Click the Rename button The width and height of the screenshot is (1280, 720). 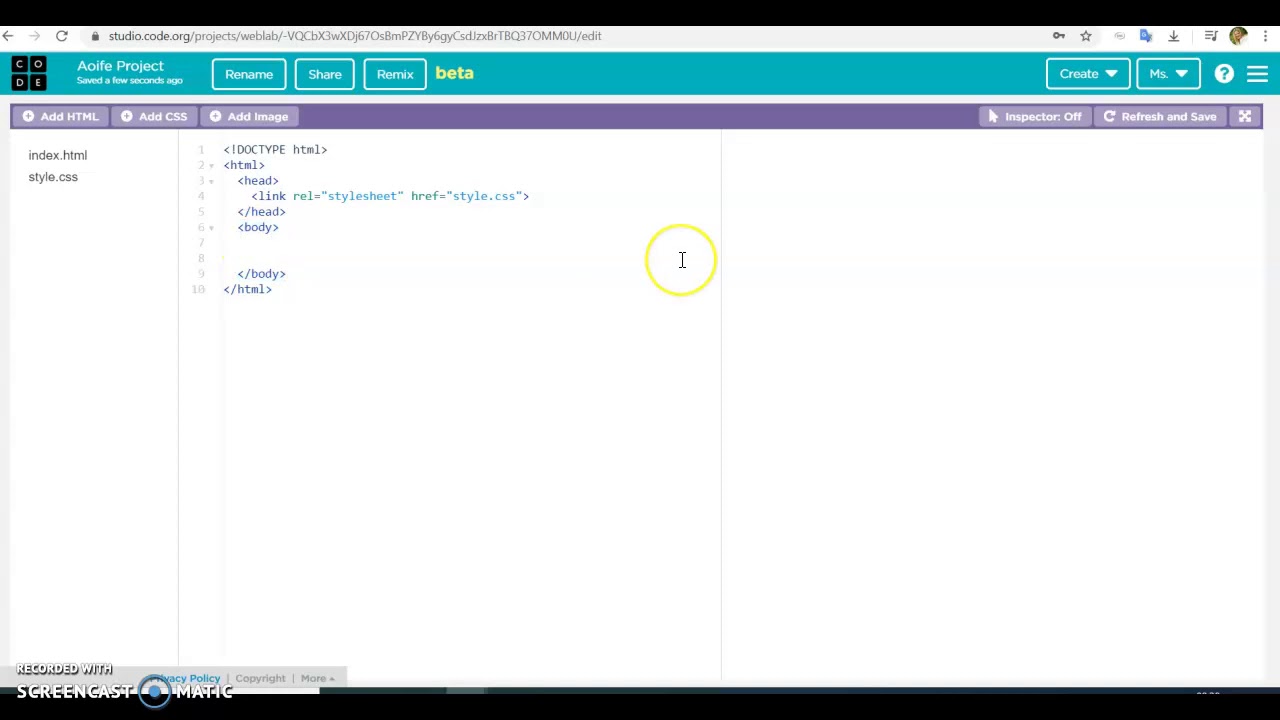coord(249,74)
